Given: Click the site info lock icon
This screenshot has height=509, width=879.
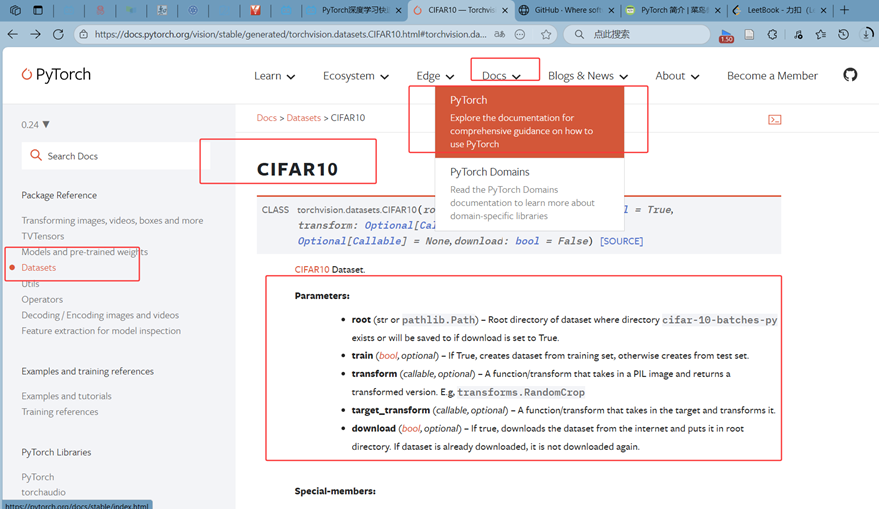Looking at the screenshot, I should tap(84, 34).
